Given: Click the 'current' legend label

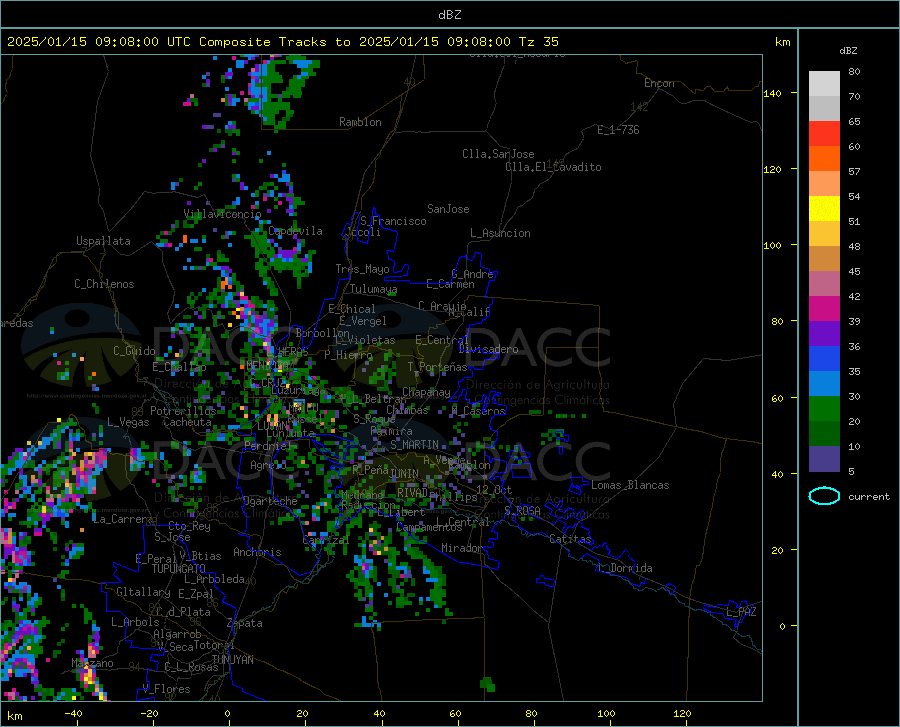Looking at the screenshot, I should pyautogui.click(x=869, y=496).
